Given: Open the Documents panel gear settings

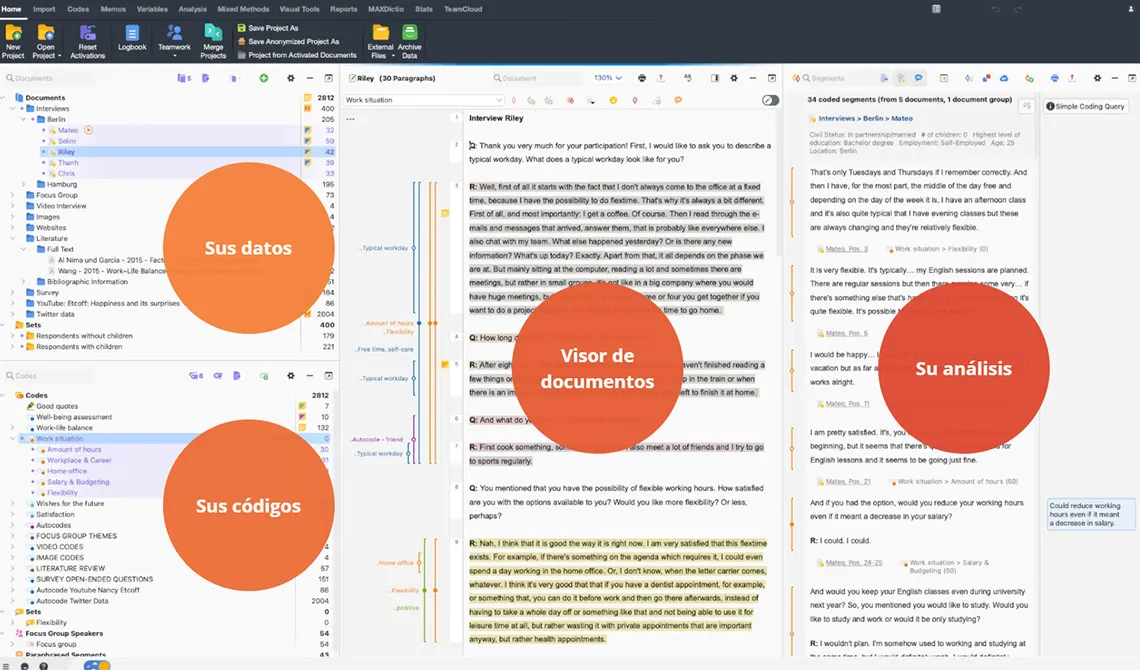Looking at the screenshot, I should [291, 78].
